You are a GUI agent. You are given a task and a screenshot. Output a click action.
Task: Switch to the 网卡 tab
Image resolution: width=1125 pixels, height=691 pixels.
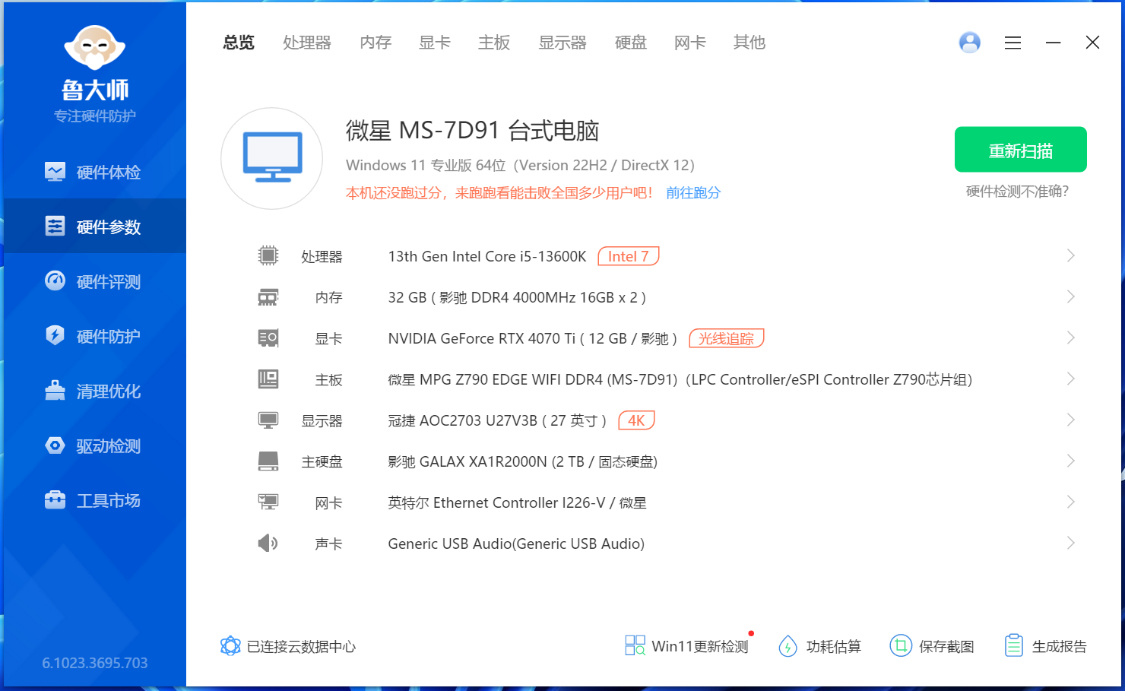tap(690, 42)
